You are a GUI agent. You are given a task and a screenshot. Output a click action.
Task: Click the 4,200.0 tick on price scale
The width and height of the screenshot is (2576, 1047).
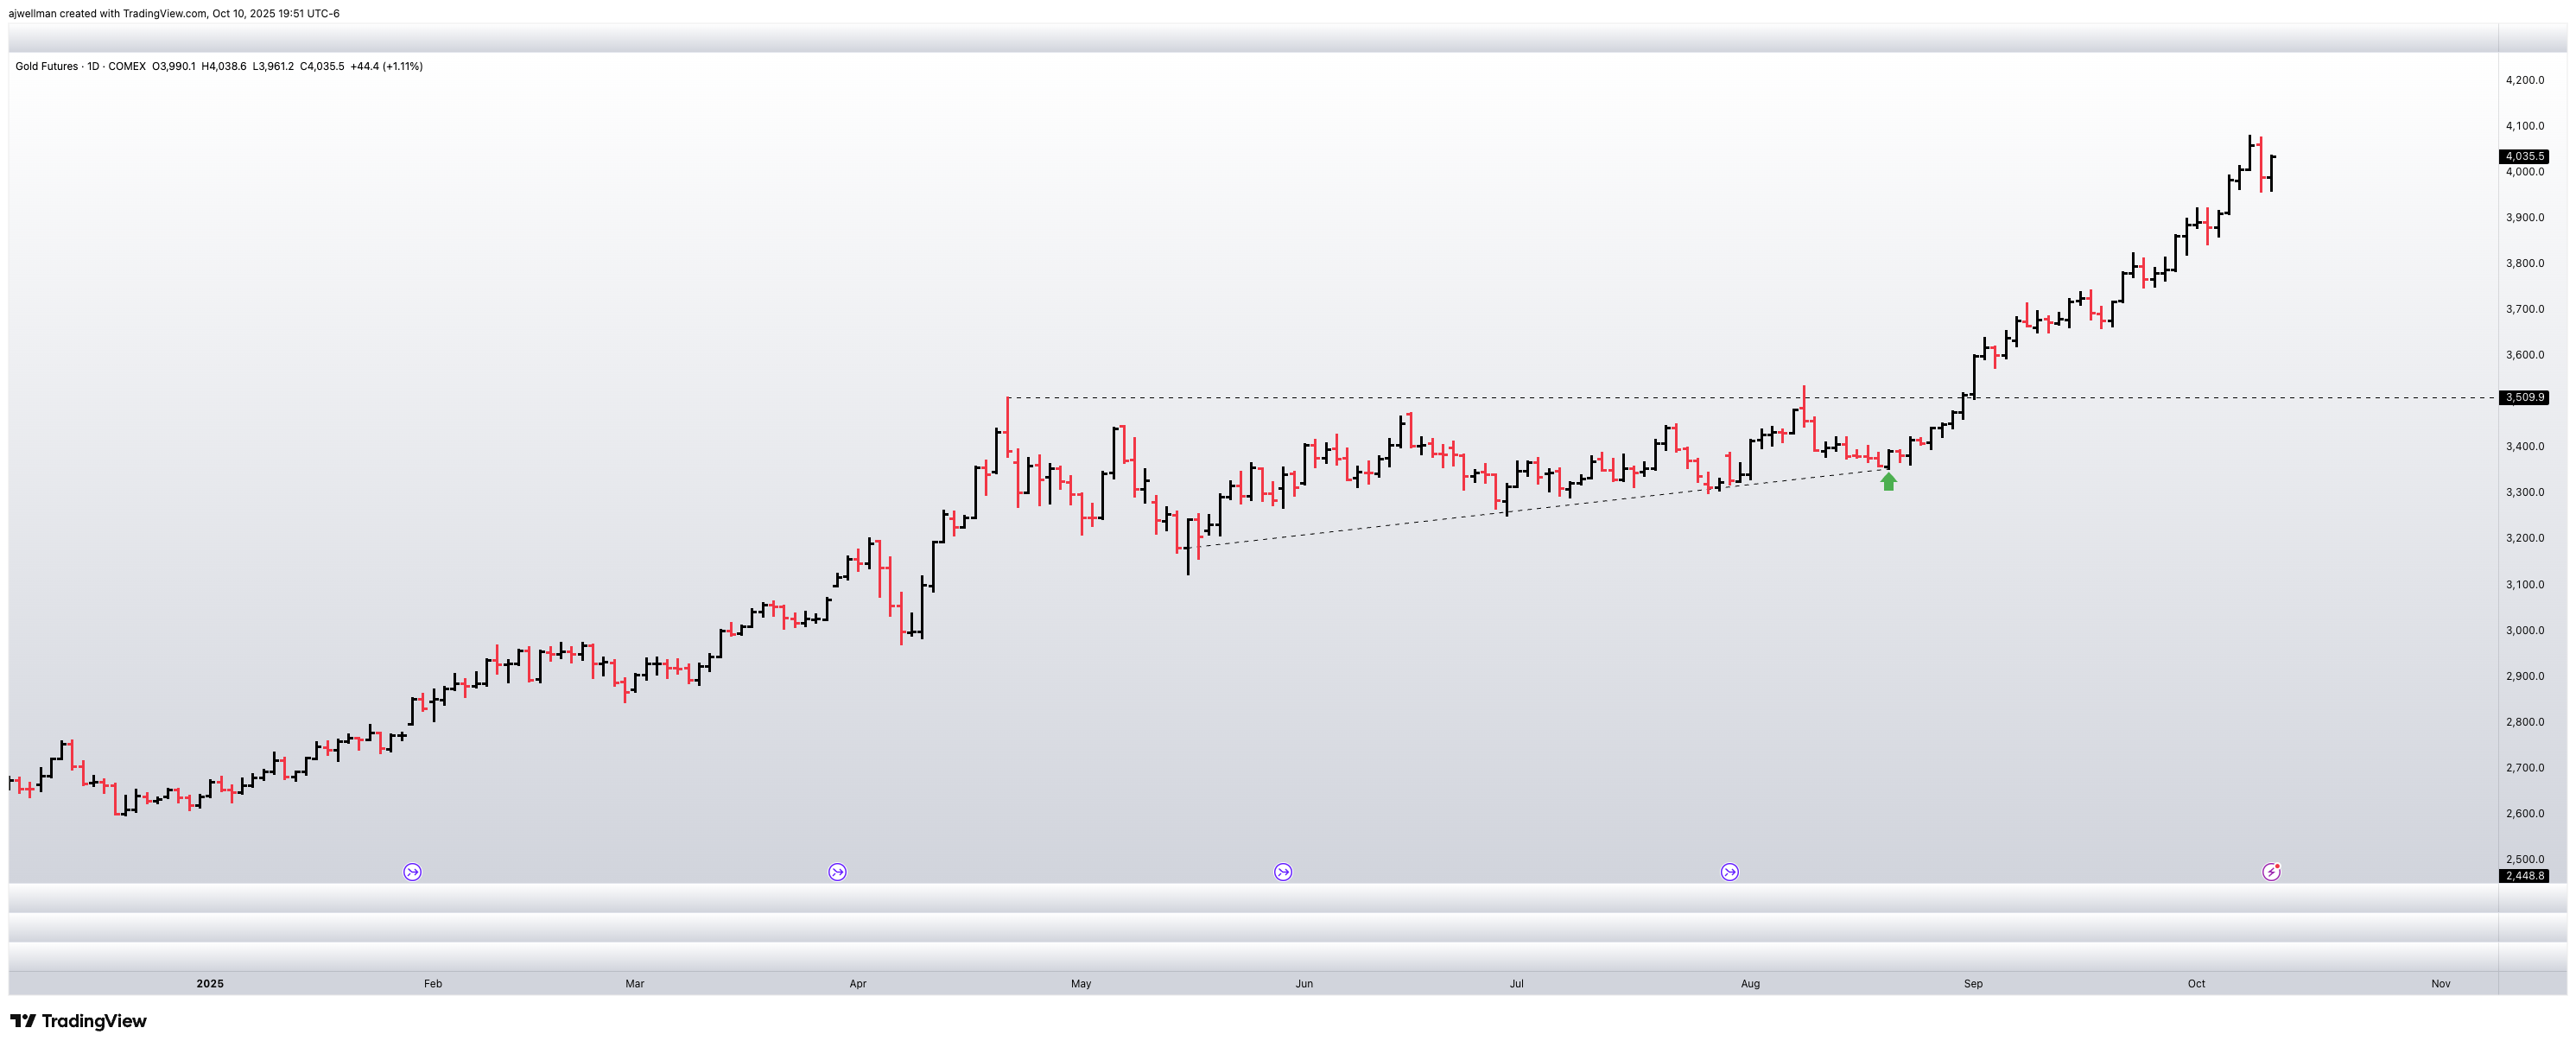pyautogui.click(x=2524, y=80)
